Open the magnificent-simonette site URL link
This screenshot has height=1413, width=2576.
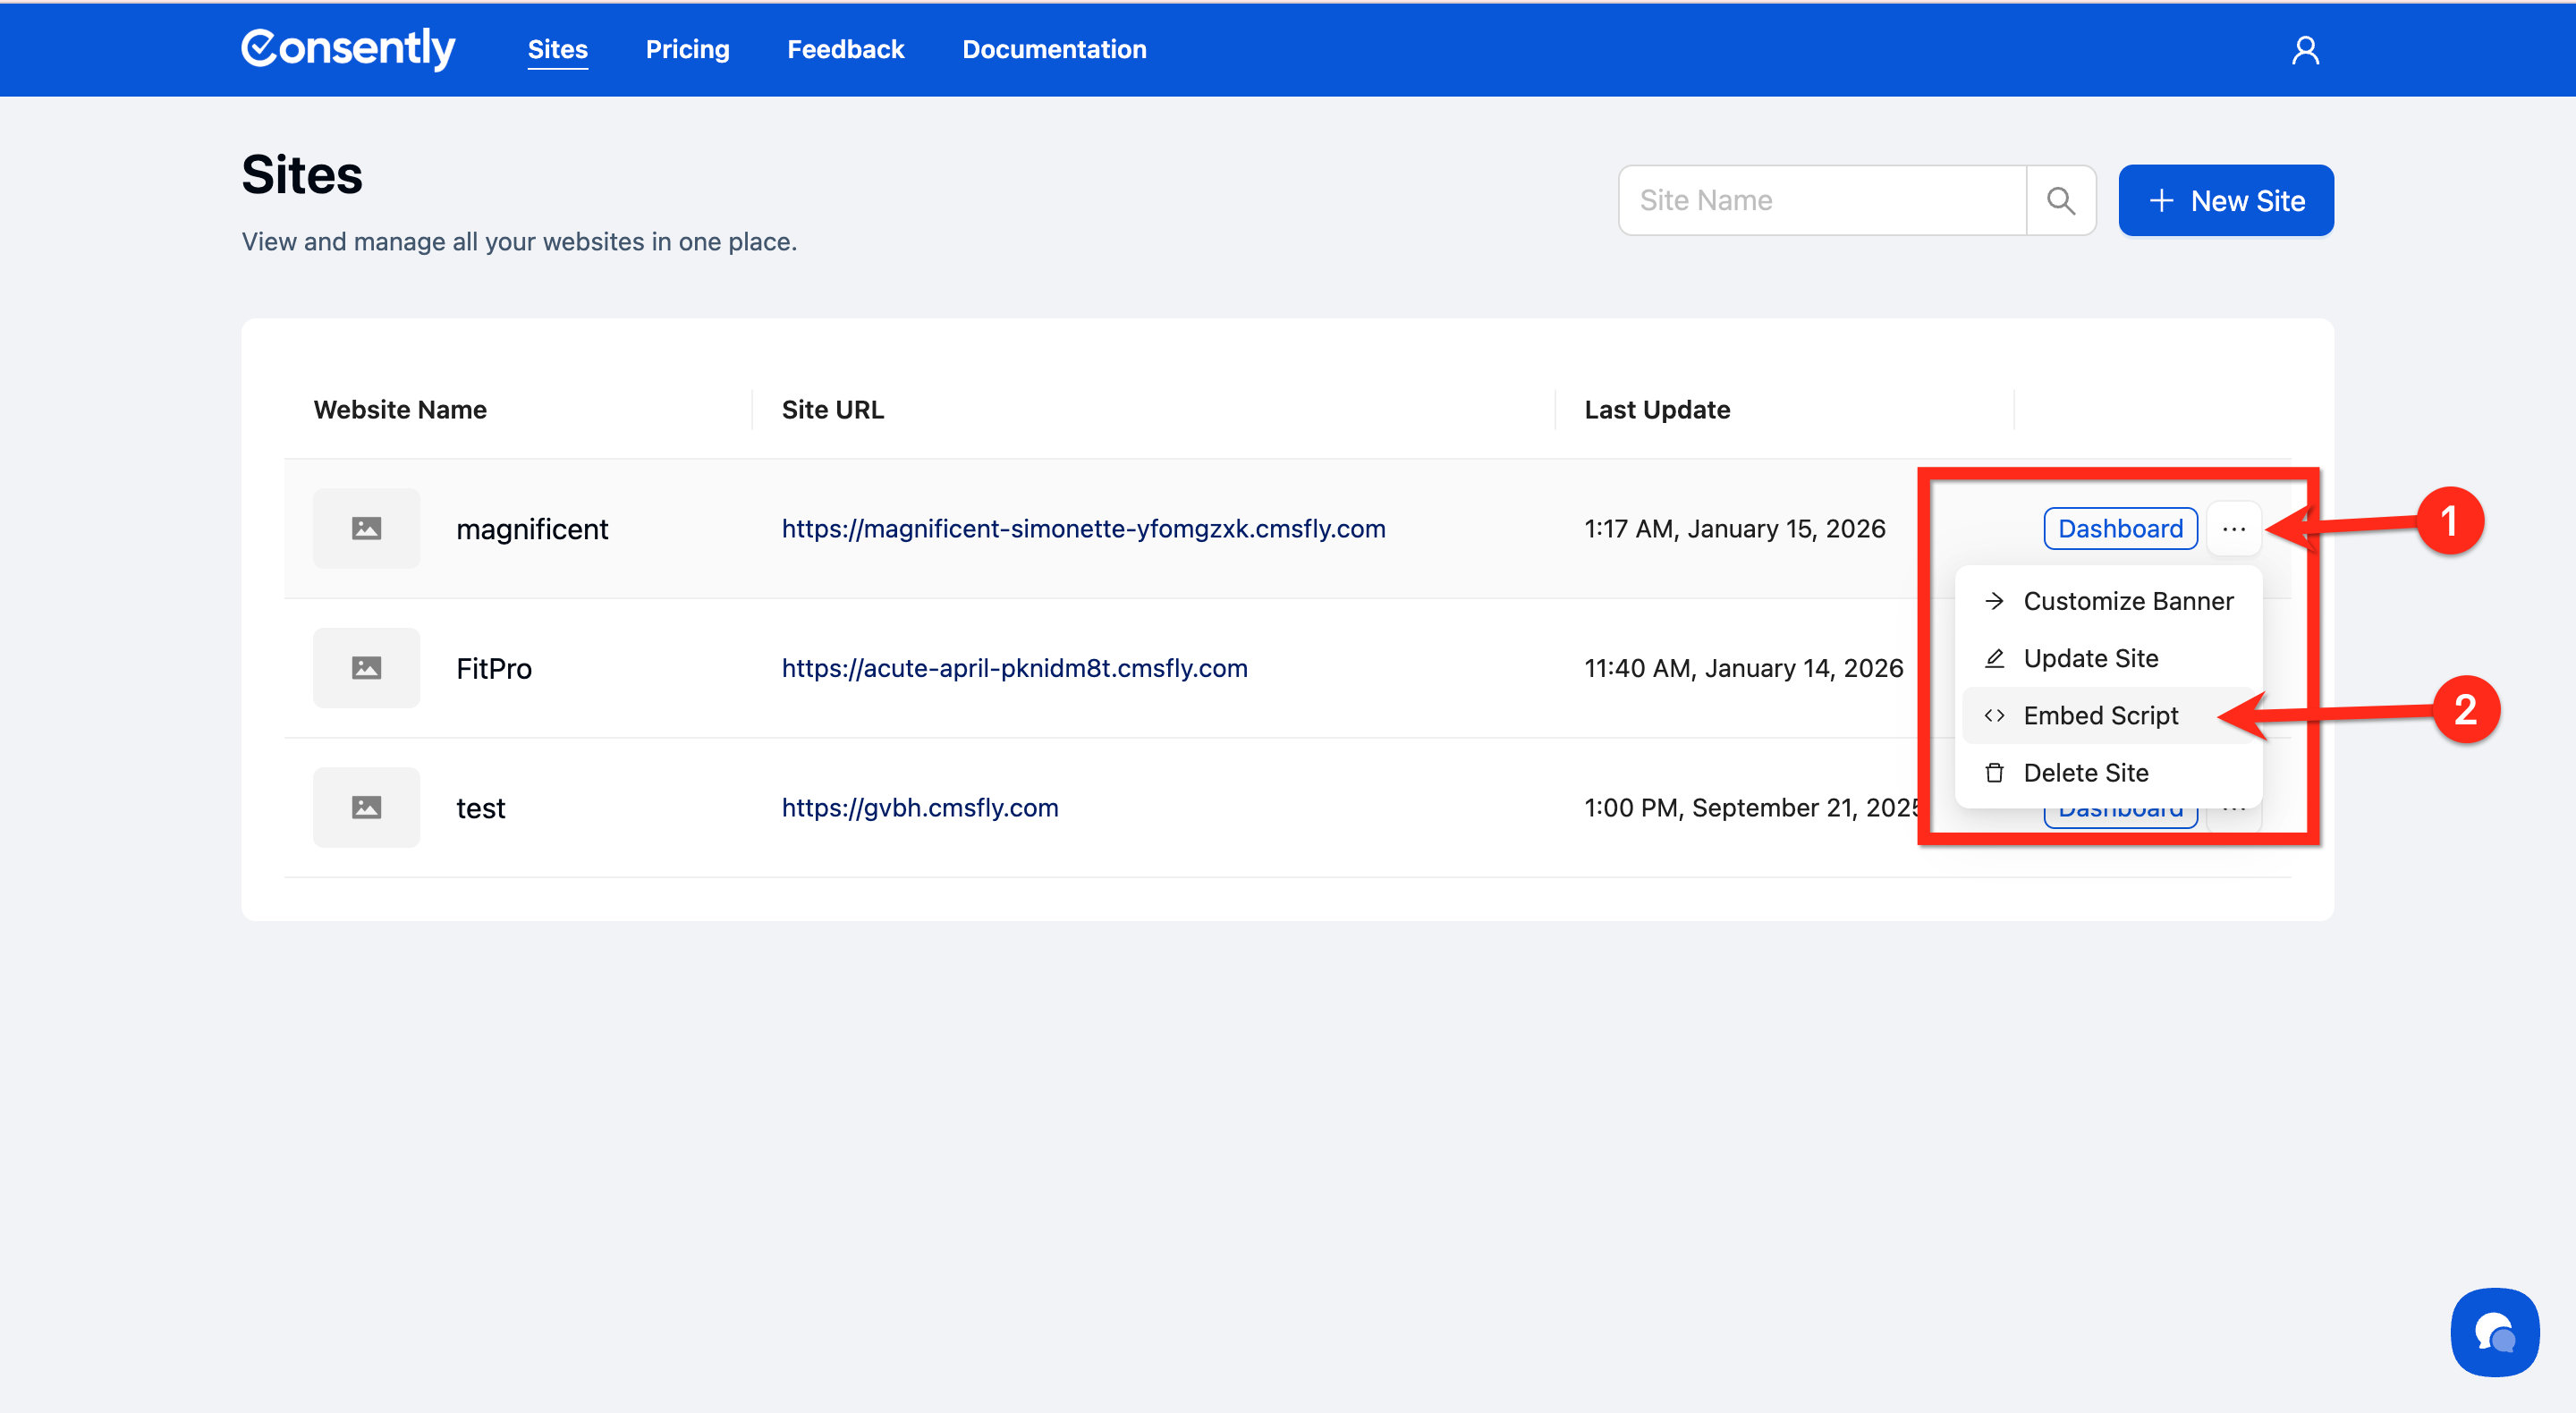tap(1083, 528)
